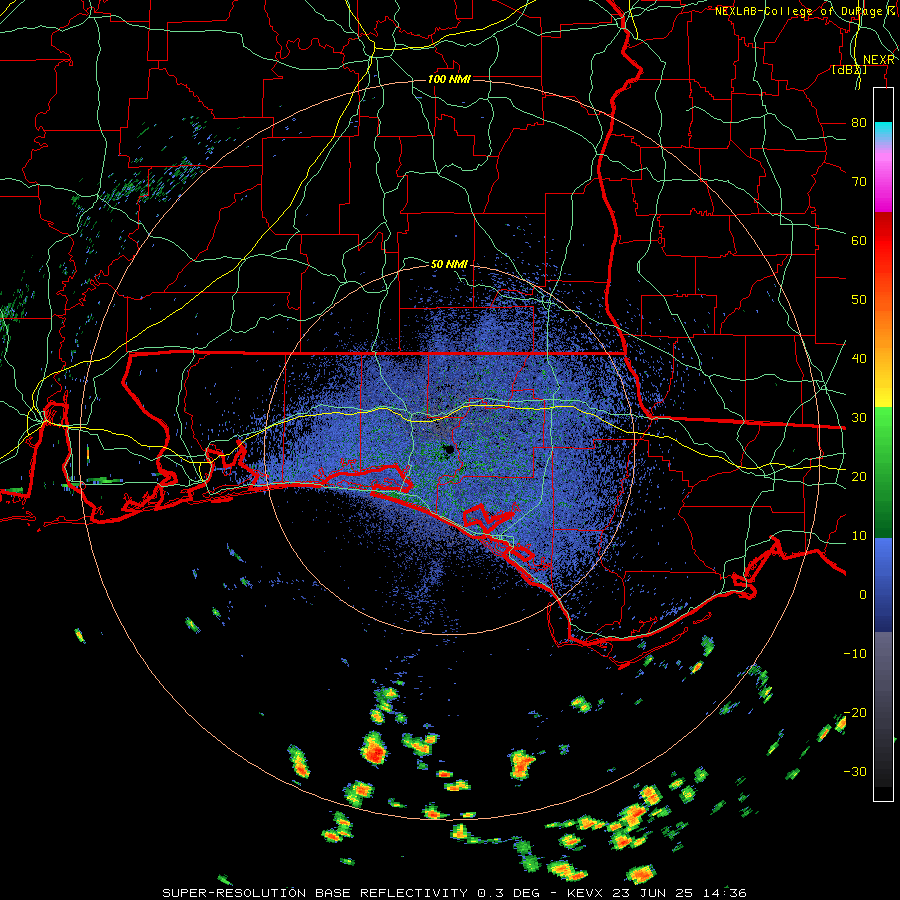Click the NEXR label at the top right

tap(879, 60)
